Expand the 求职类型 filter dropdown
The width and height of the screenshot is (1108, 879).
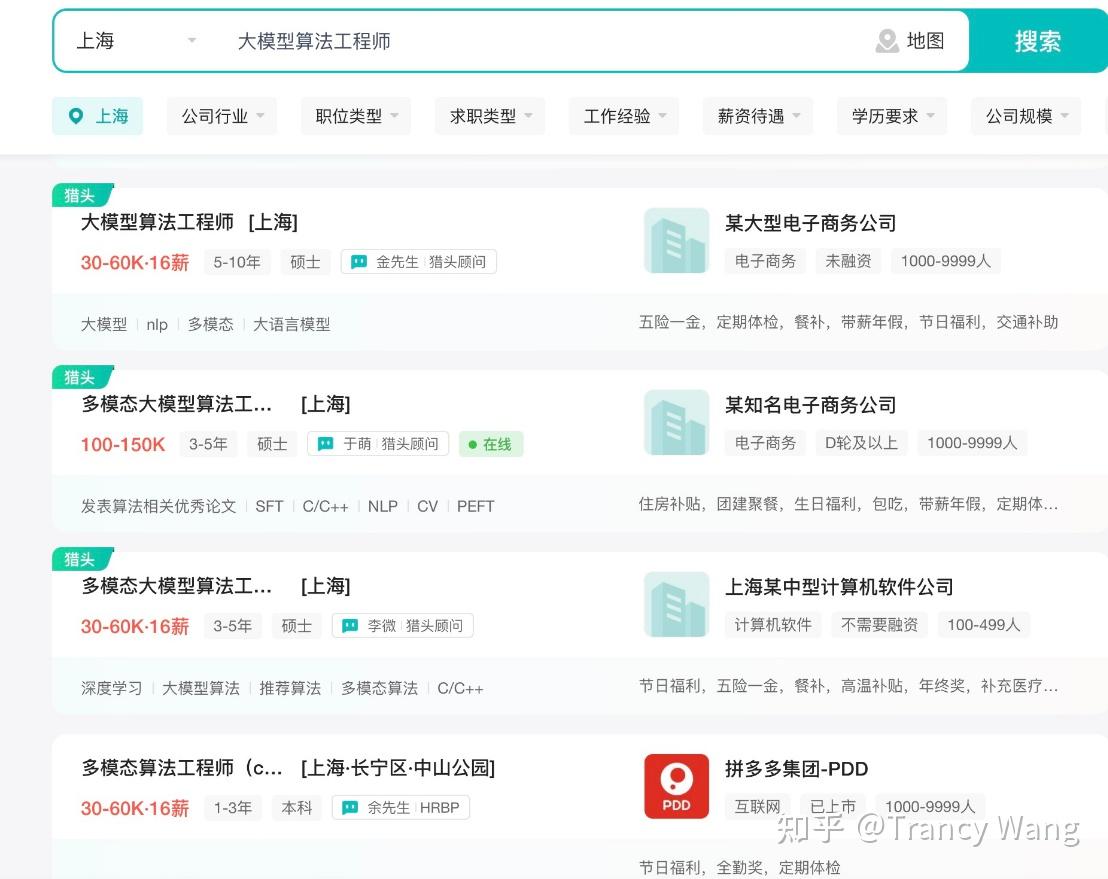tap(490, 116)
